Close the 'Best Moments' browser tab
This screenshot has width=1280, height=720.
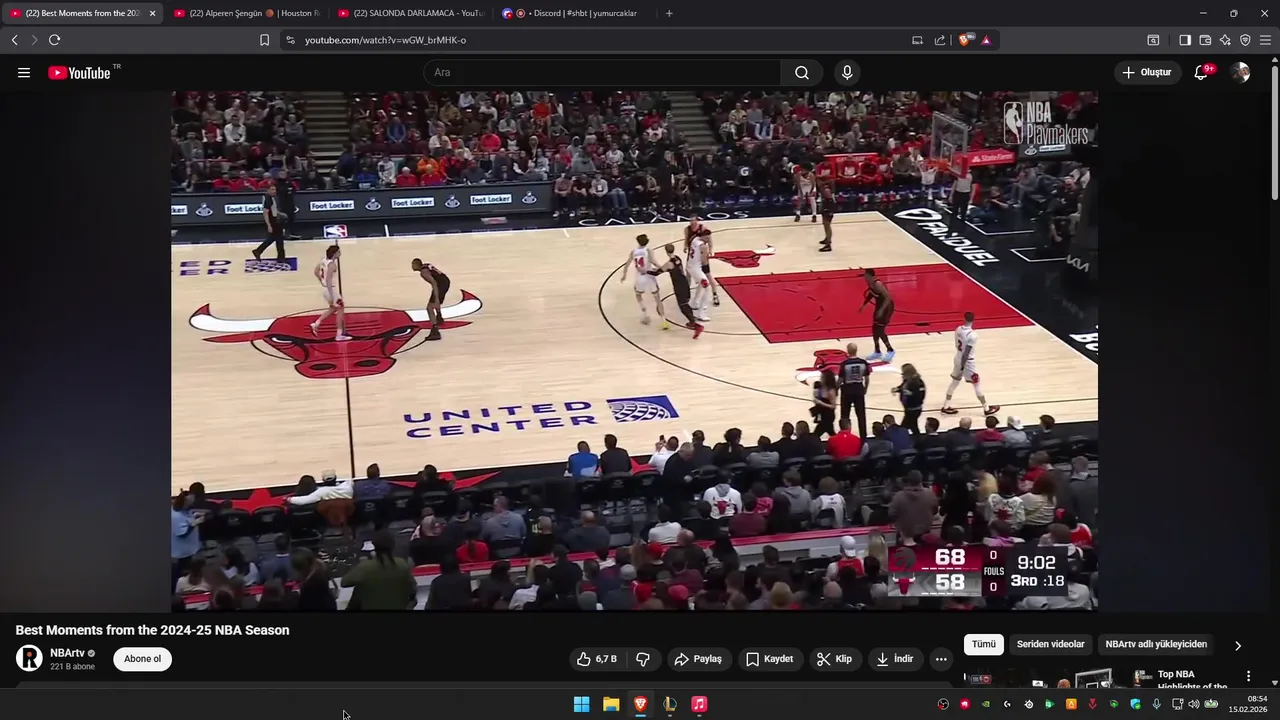[152, 13]
